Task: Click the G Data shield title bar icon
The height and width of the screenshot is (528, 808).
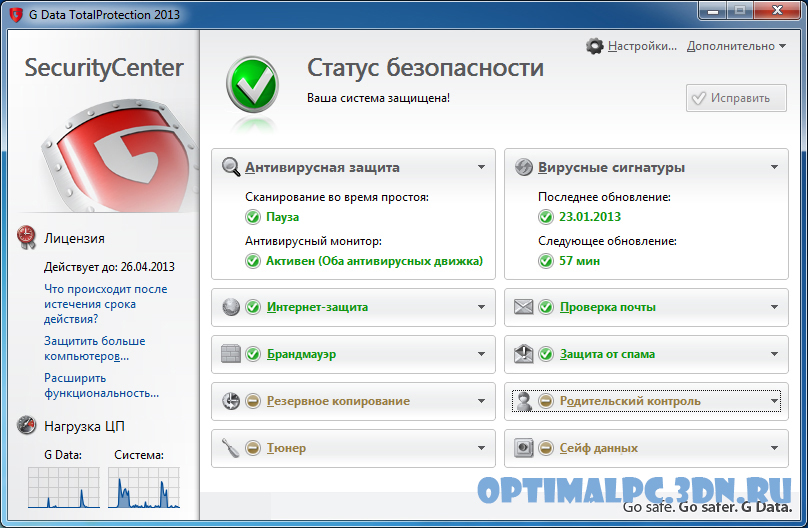Action: (x=16, y=14)
